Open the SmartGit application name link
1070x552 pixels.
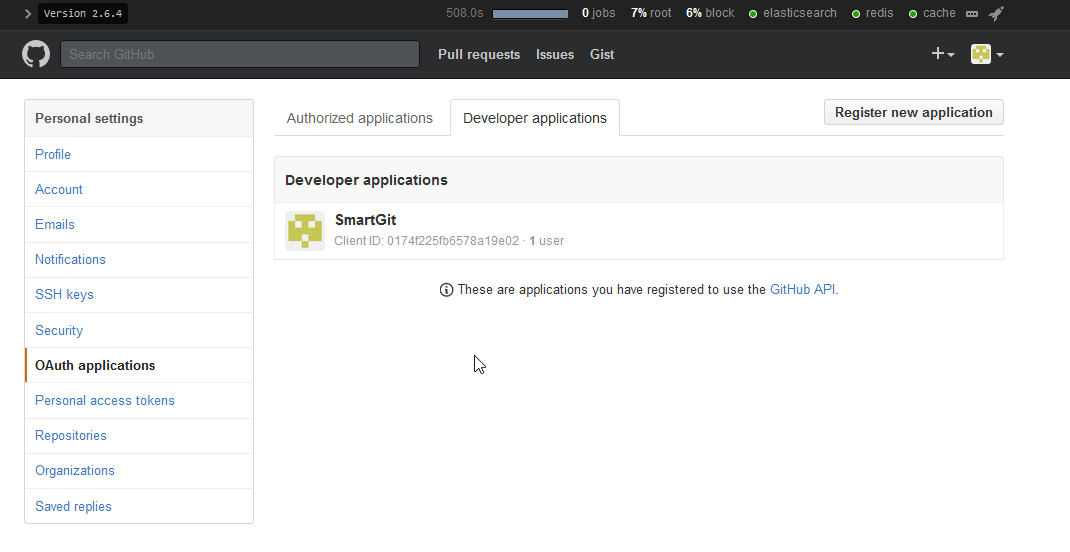pyautogui.click(x=366, y=220)
